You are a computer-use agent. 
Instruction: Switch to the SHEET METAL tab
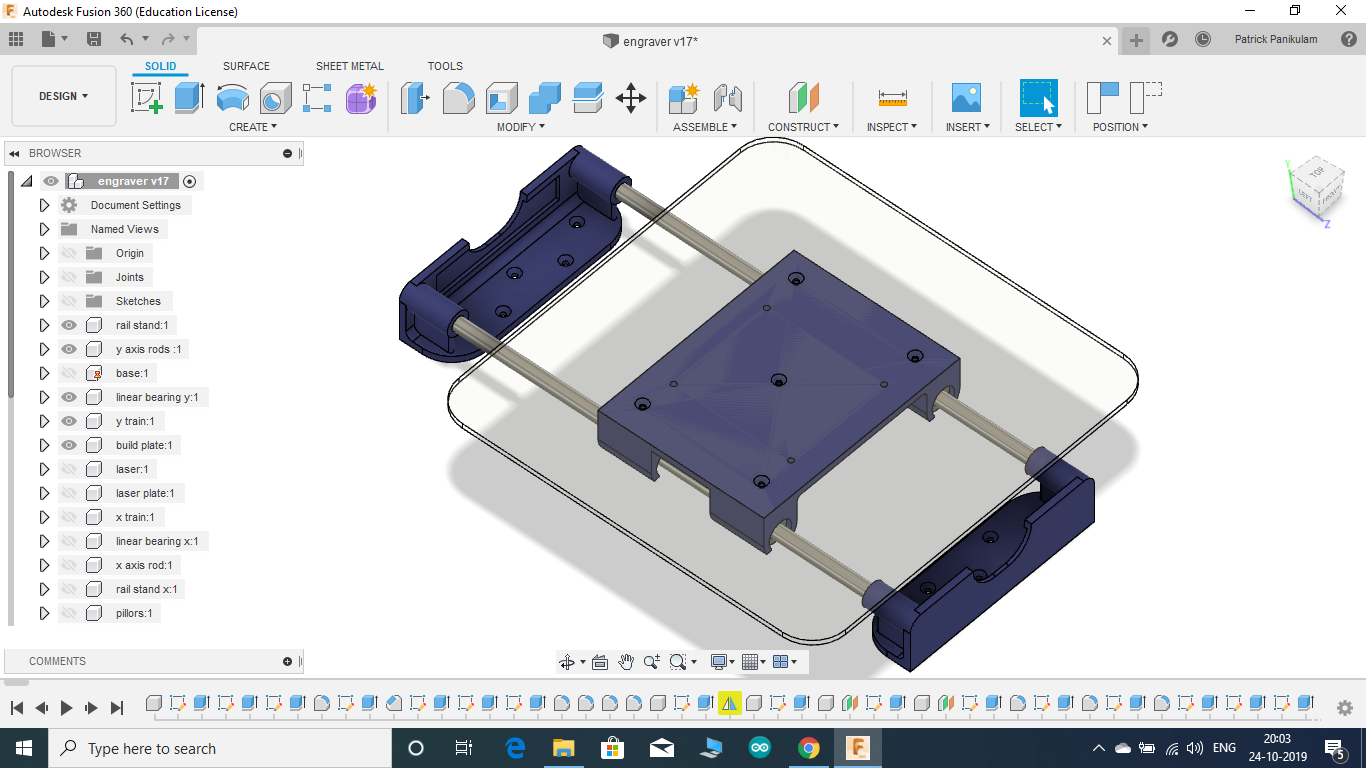coord(350,66)
